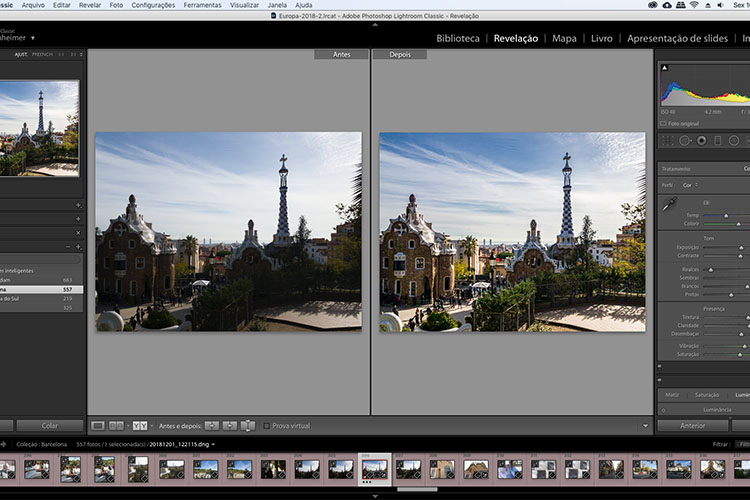Adjust the Pretos slider handle
The width and height of the screenshot is (750, 500).
[731, 295]
